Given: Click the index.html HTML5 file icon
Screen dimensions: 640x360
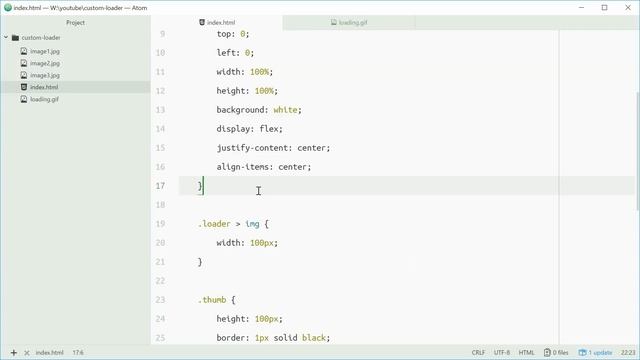Looking at the screenshot, I should tap(24, 87).
